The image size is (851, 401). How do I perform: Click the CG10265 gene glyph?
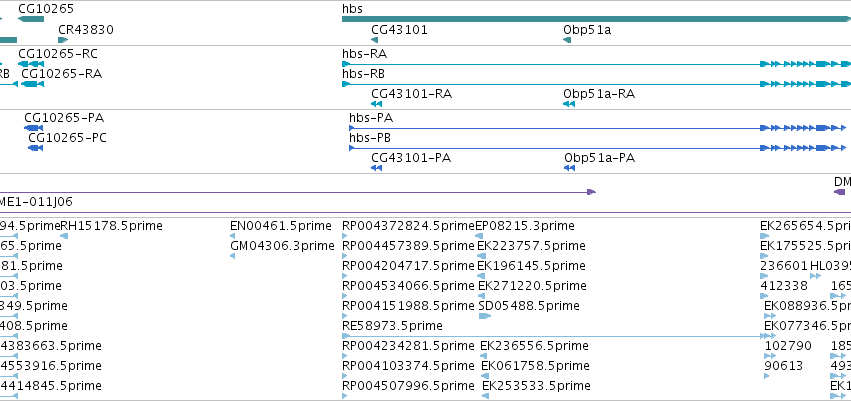point(31,20)
